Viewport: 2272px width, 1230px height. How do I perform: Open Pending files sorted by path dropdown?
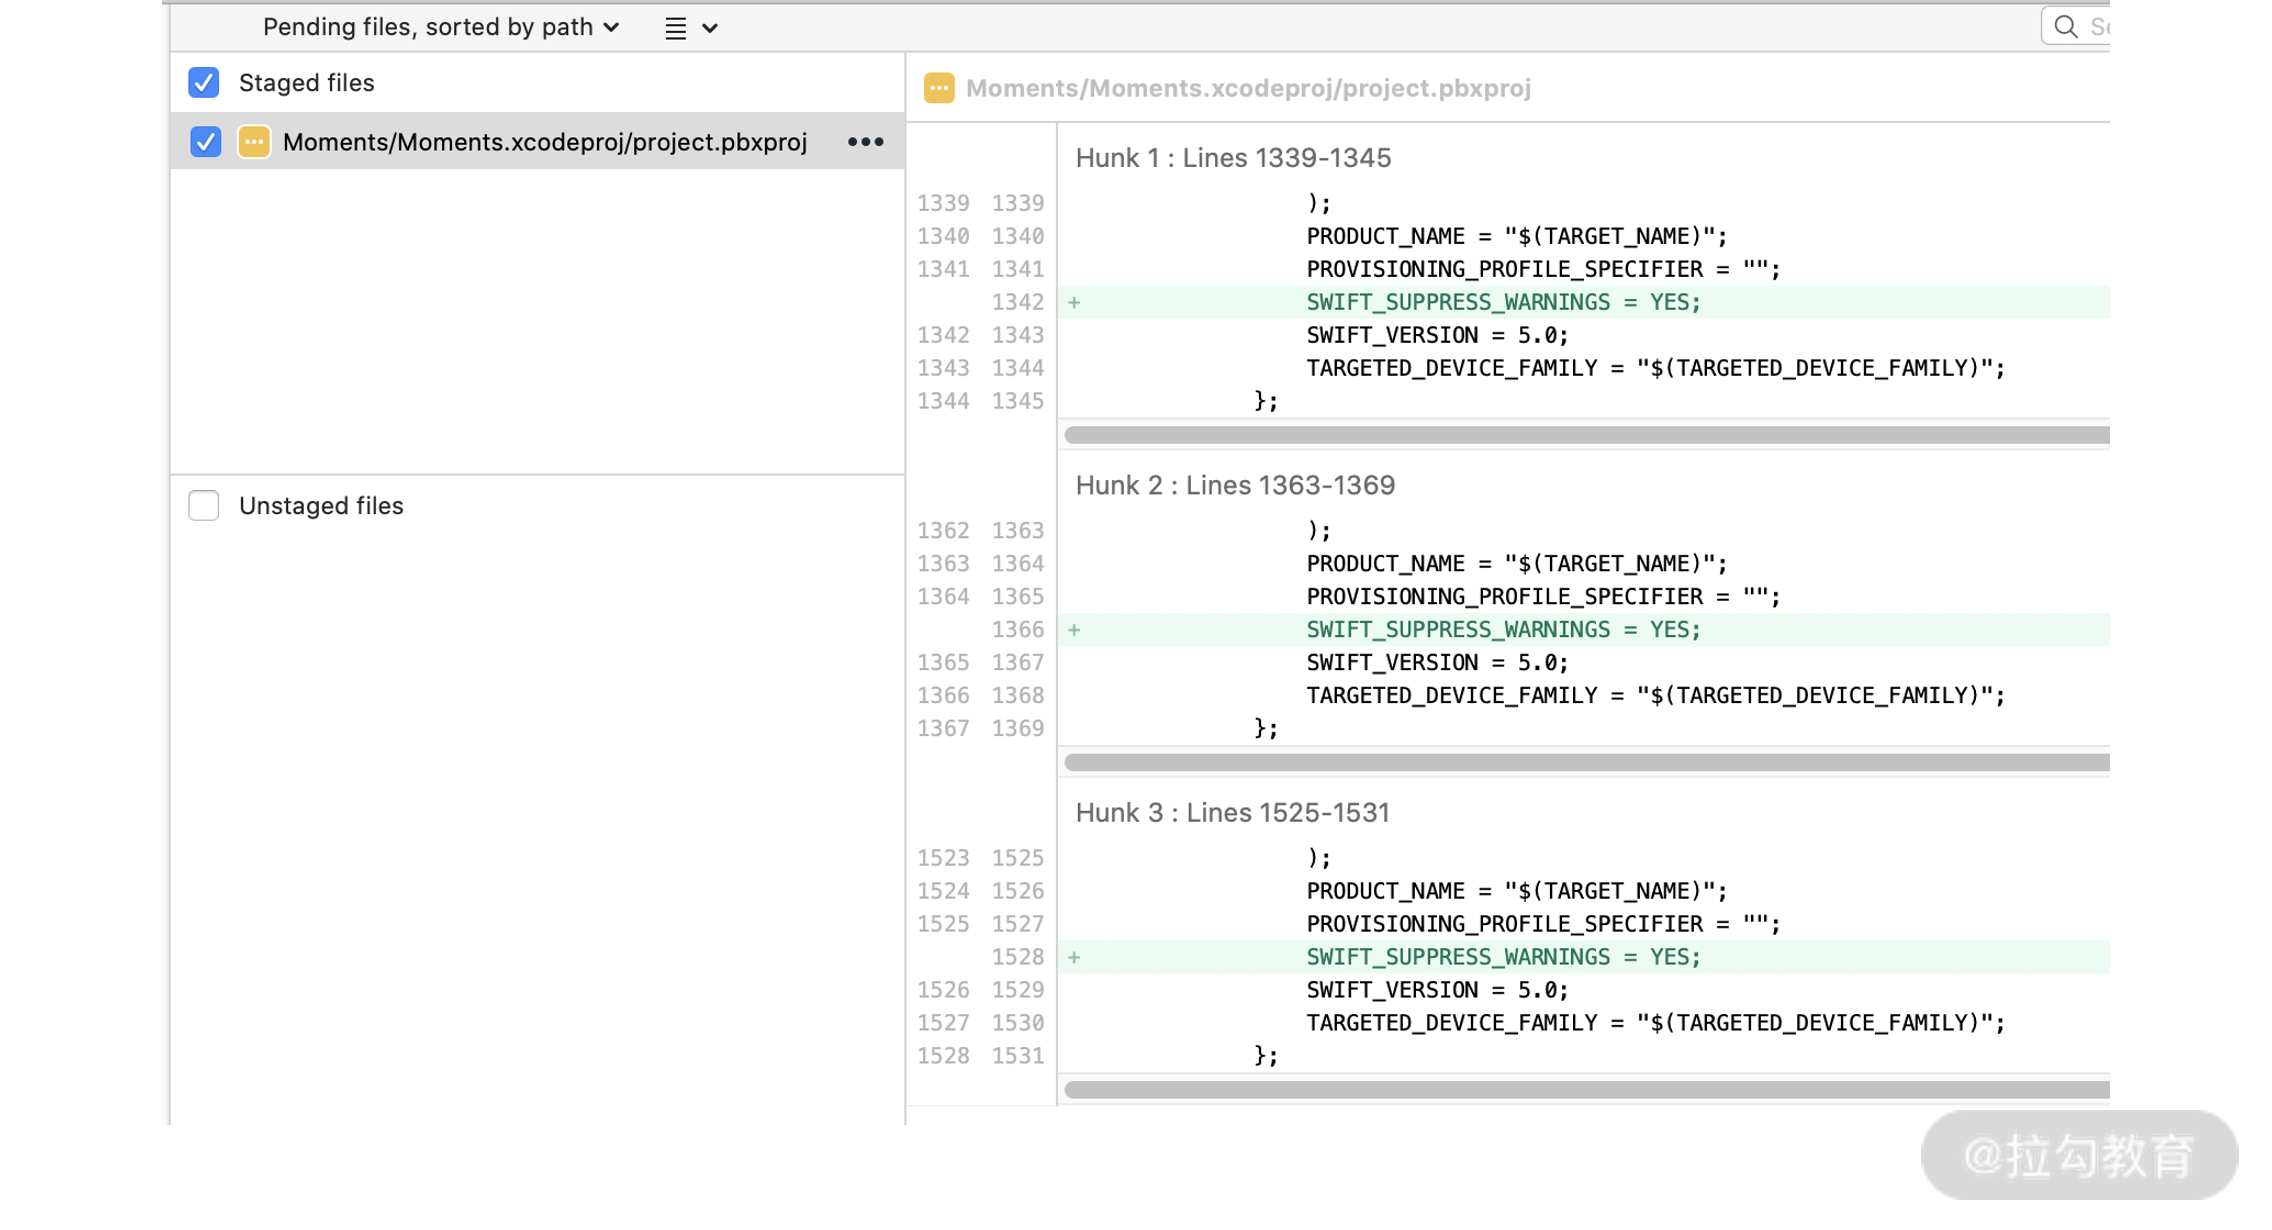[440, 27]
